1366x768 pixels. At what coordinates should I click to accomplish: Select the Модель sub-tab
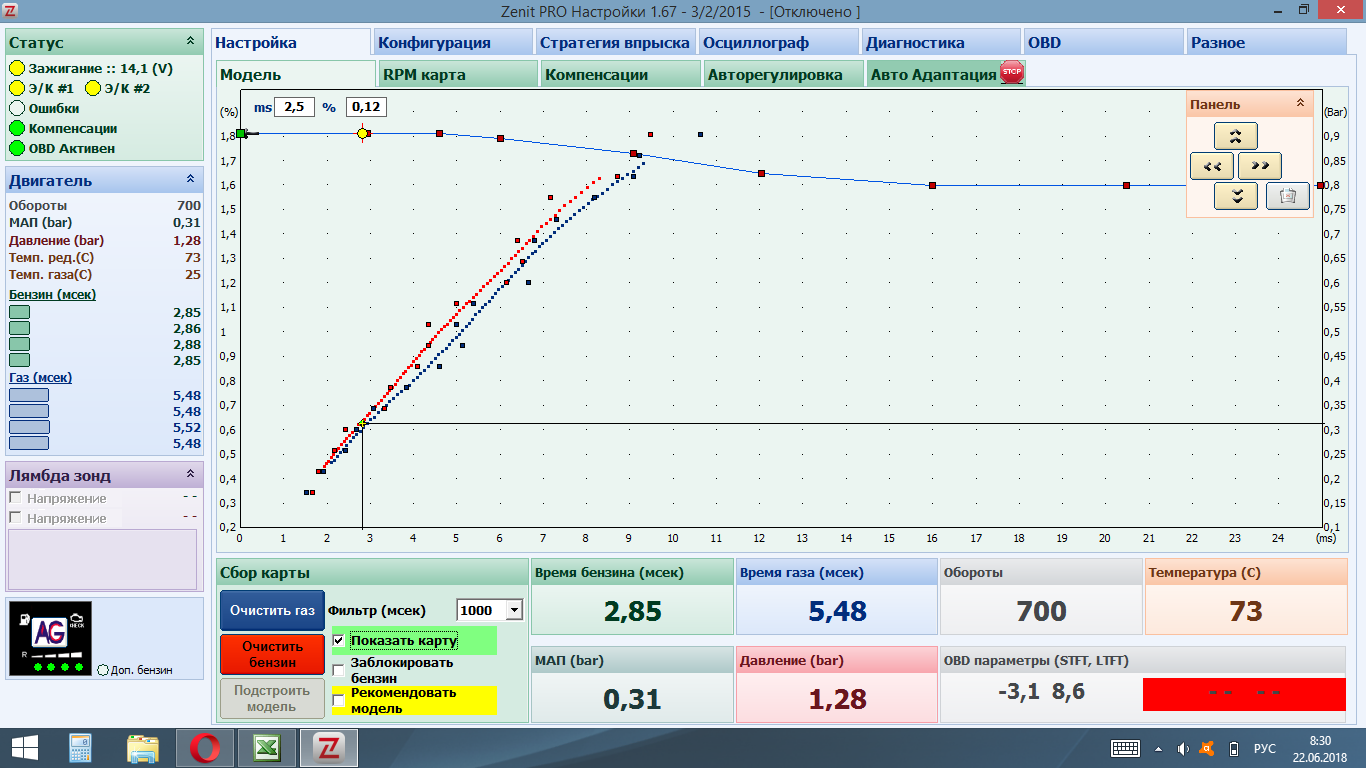click(296, 74)
